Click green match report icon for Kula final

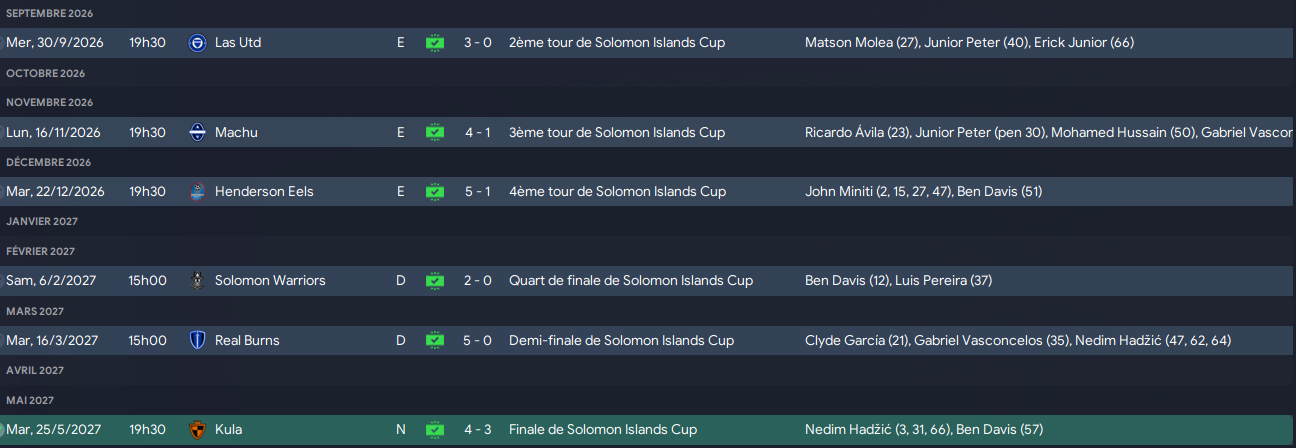[x=434, y=430]
